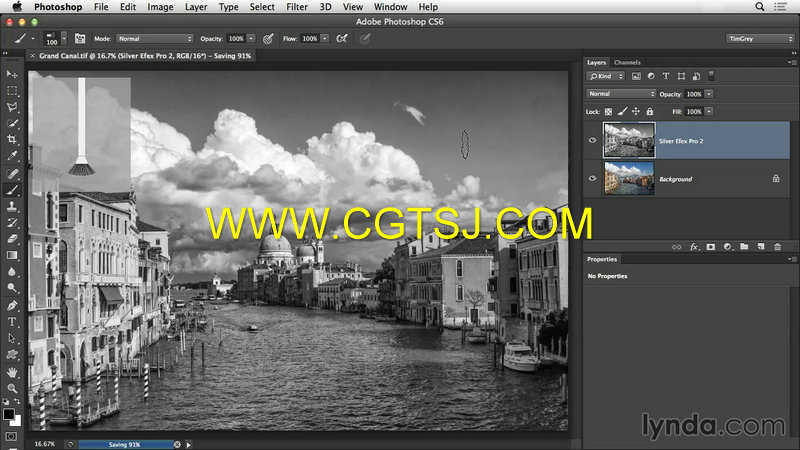Add a layer style with fx icon
This screenshot has height=450, width=800.
point(693,247)
